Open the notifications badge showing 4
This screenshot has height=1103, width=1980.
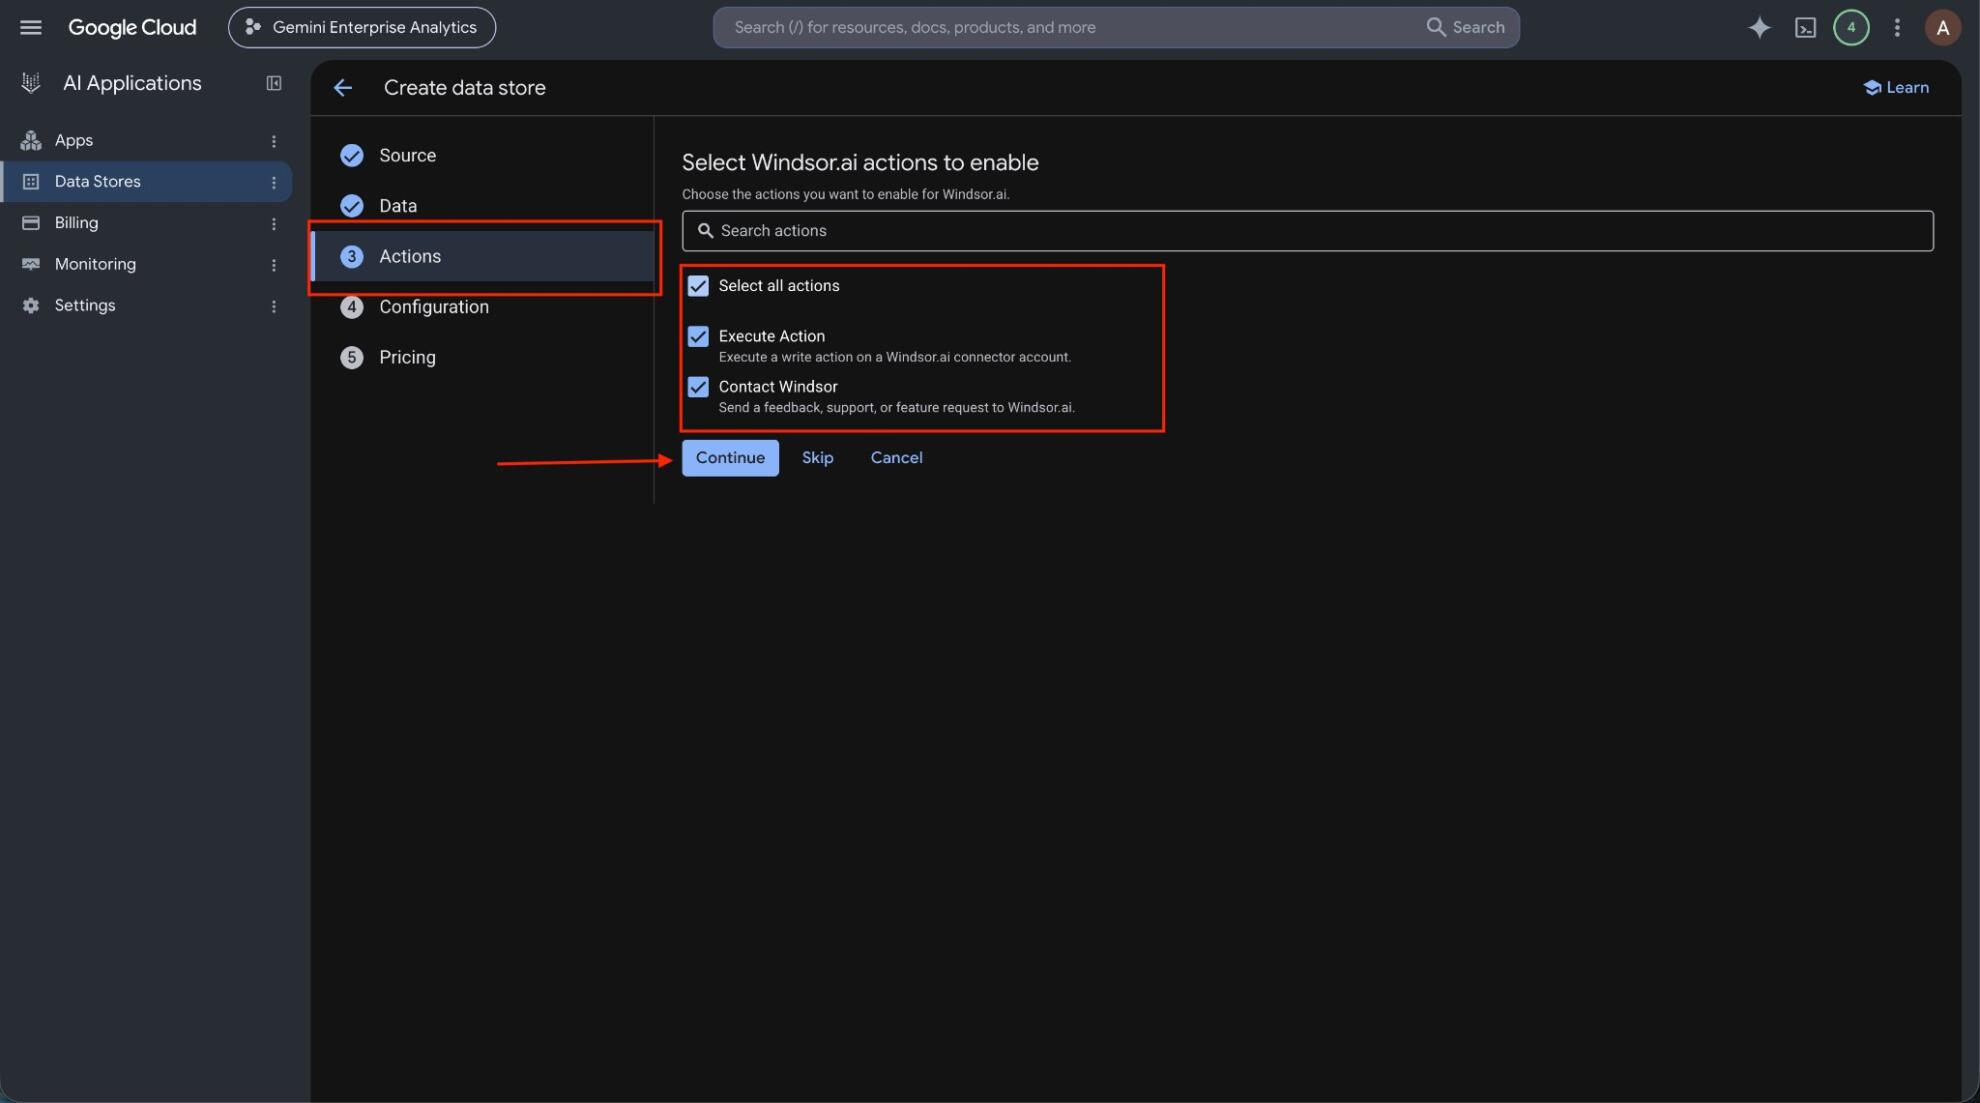pyautogui.click(x=1851, y=27)
